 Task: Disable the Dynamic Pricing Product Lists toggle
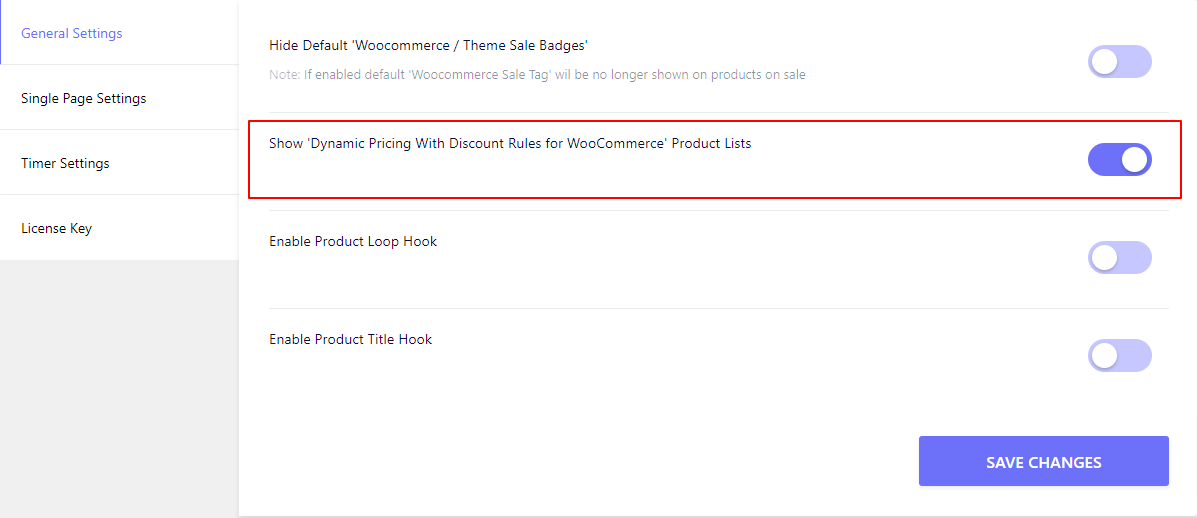point(1119,159)
